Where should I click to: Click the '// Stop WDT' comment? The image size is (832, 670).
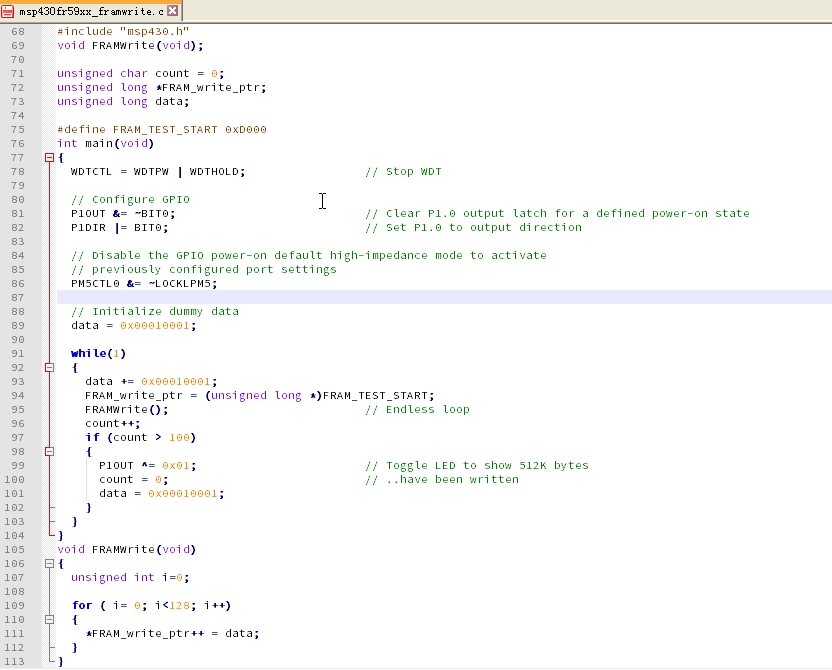coord(403,172)
